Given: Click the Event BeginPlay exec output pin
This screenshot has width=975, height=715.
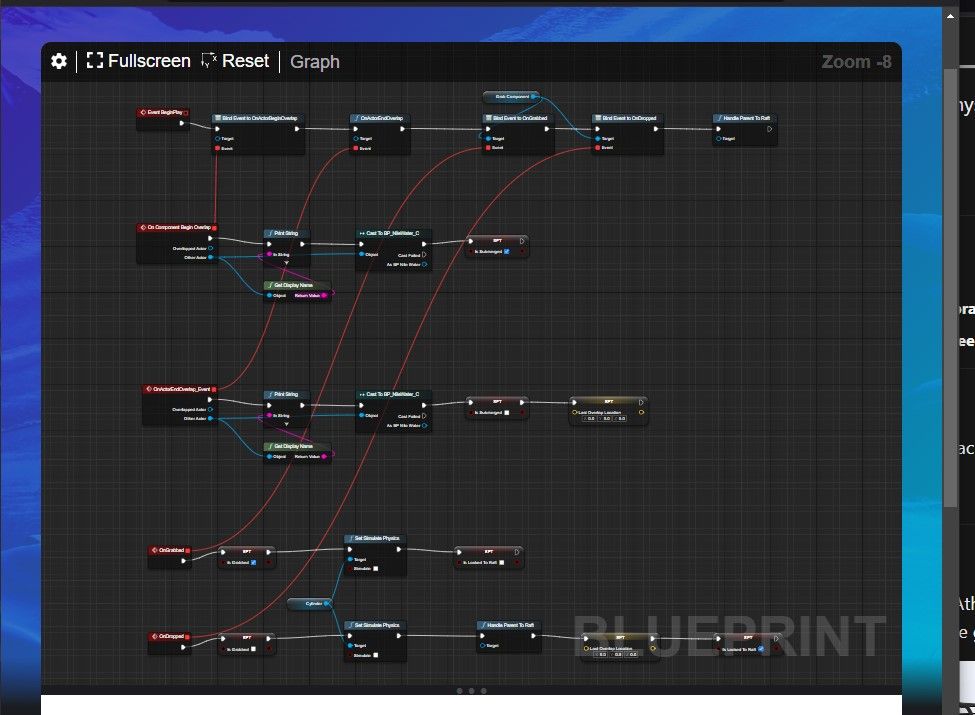Looking at the screenshot, I should (182, 123).
